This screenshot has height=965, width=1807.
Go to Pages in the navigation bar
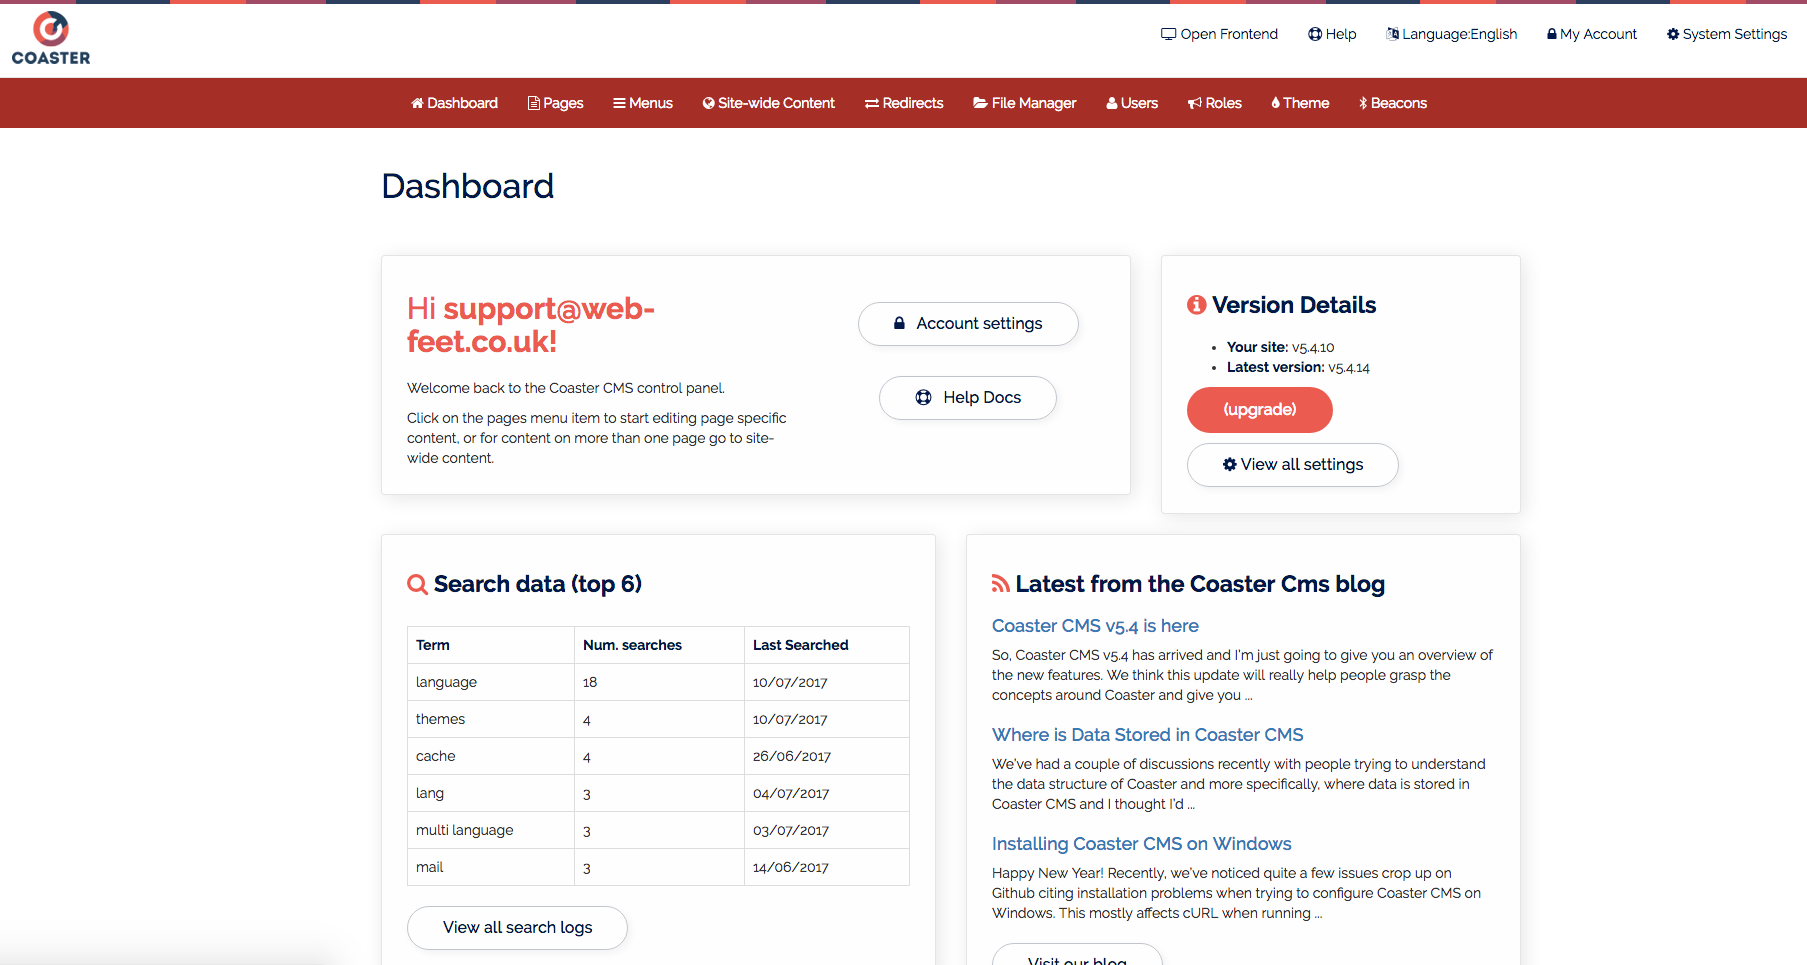point(556,103)
